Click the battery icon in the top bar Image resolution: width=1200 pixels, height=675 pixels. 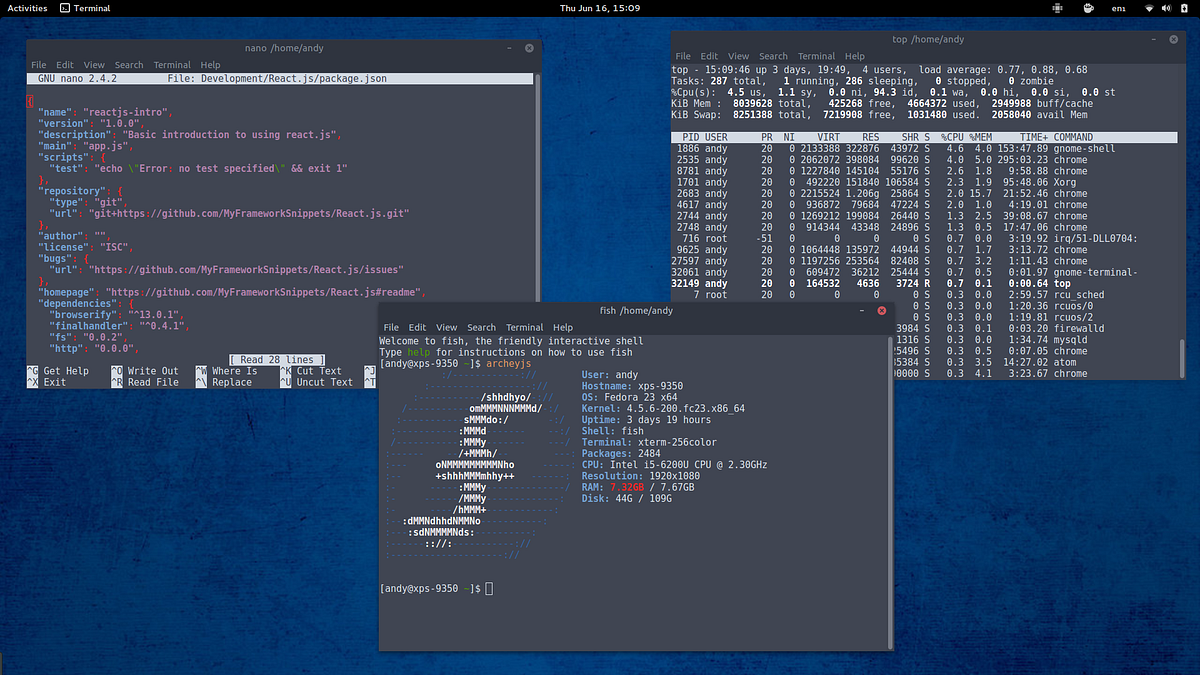1182,8
